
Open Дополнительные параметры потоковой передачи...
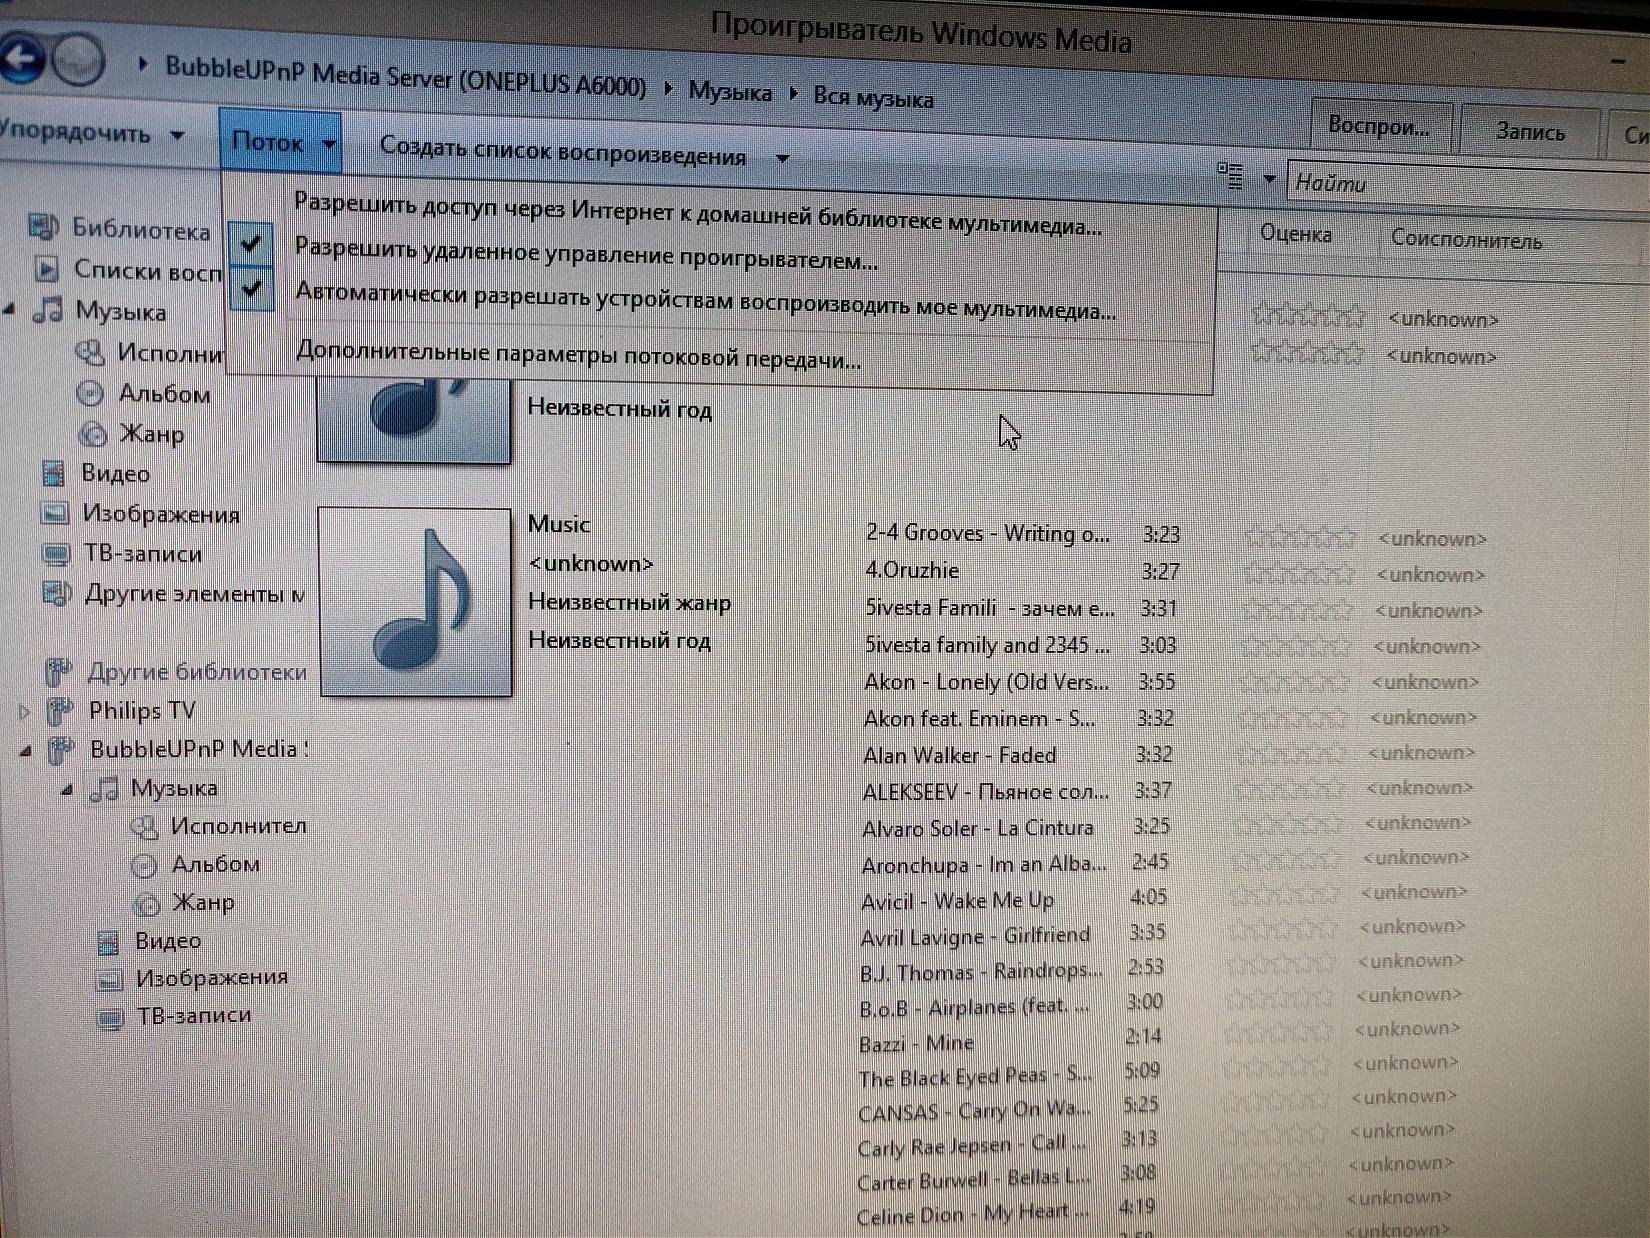click(578, 355)
